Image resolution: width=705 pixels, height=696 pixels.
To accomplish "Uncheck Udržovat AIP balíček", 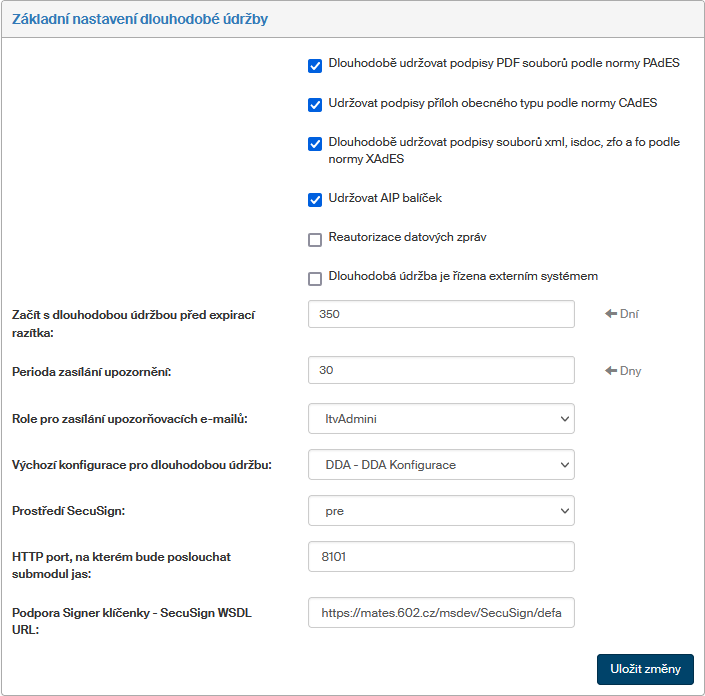I will (x=315, y=200).
